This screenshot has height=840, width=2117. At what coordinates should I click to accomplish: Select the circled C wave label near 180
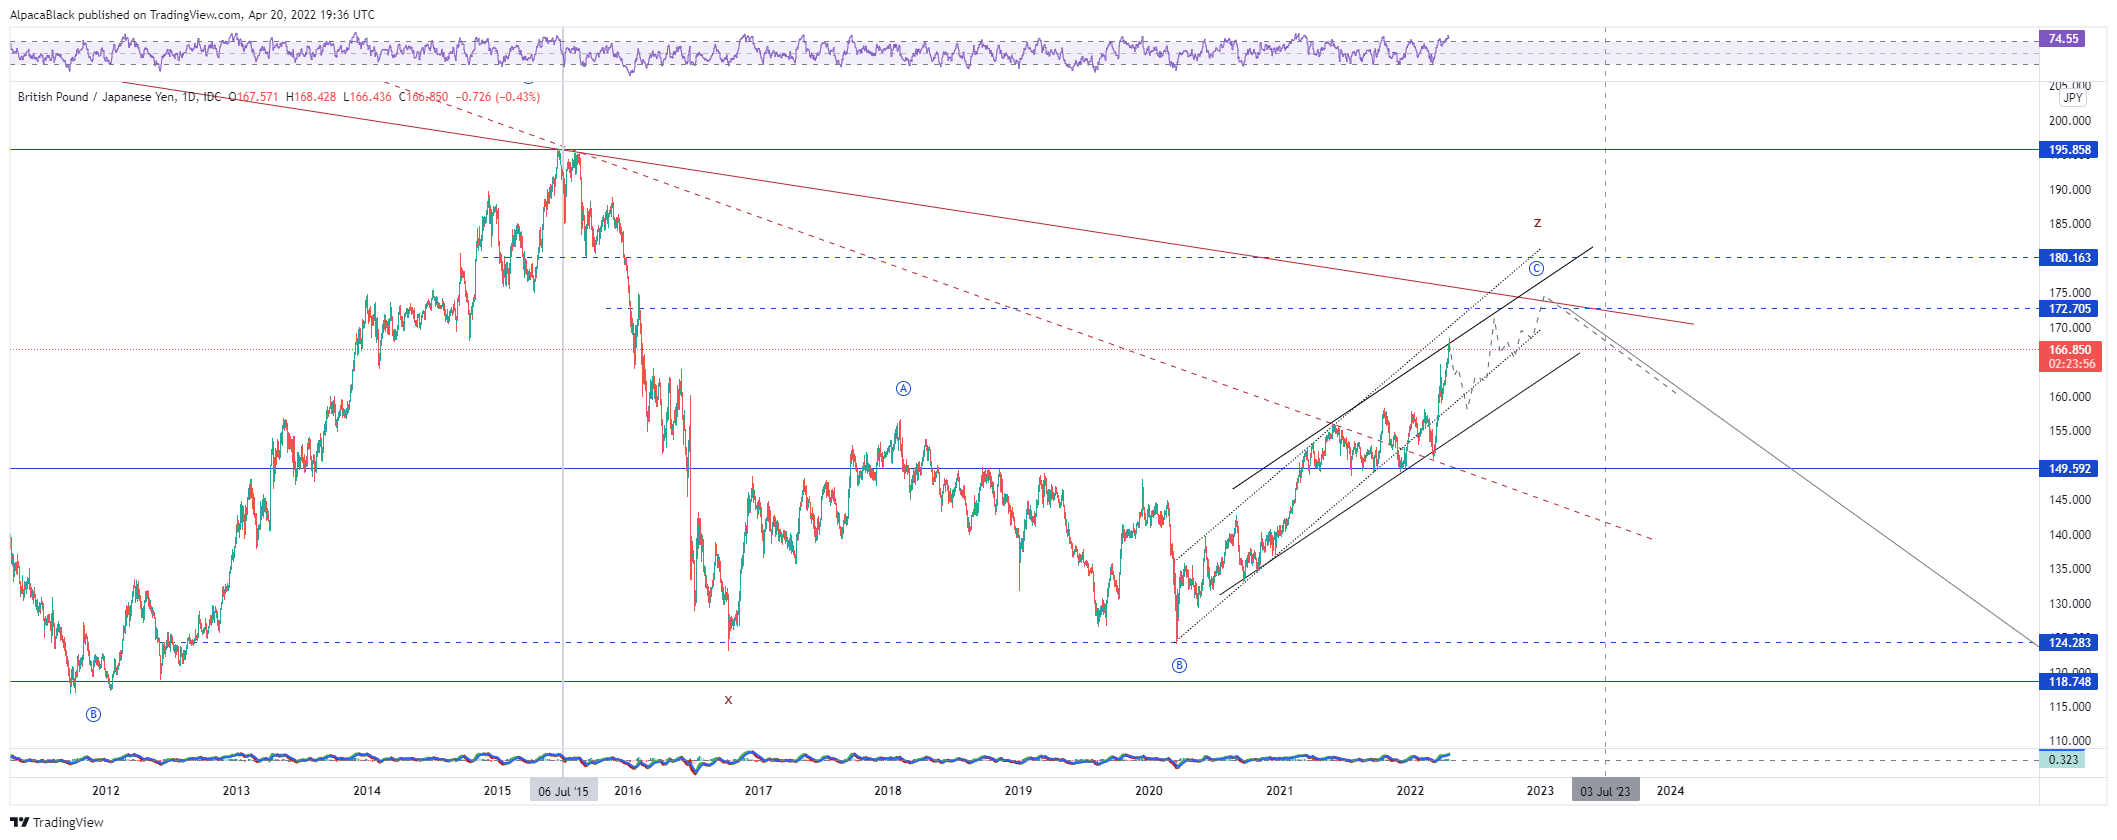(x=1536, y=268)
